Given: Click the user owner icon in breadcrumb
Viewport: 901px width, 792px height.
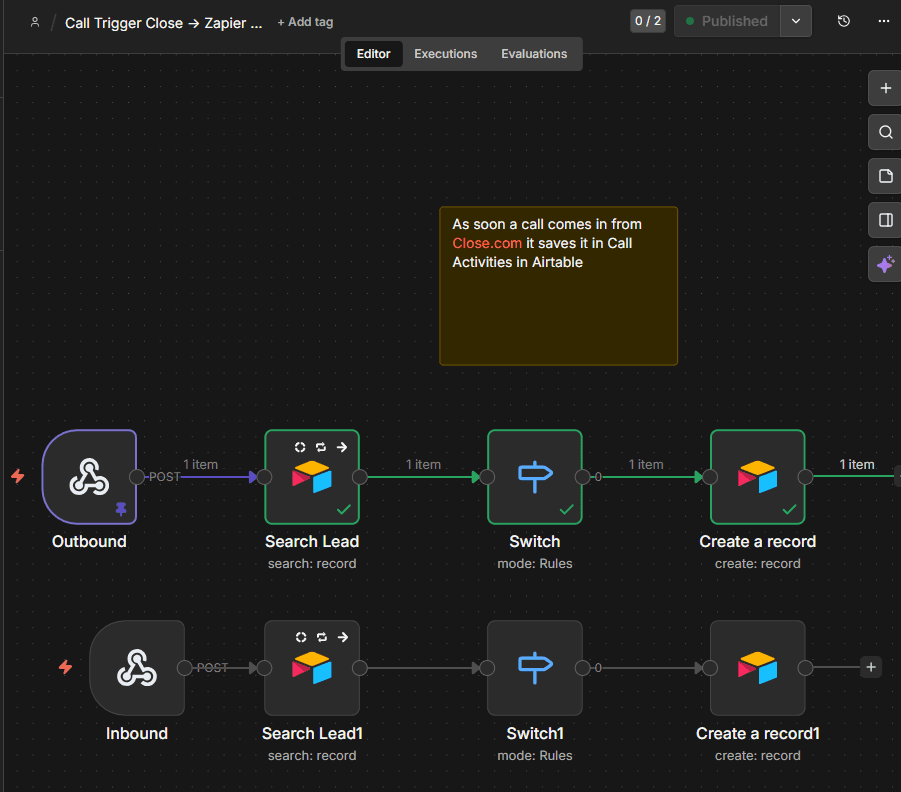Looking at the screenshot, I should coord(35,22).
